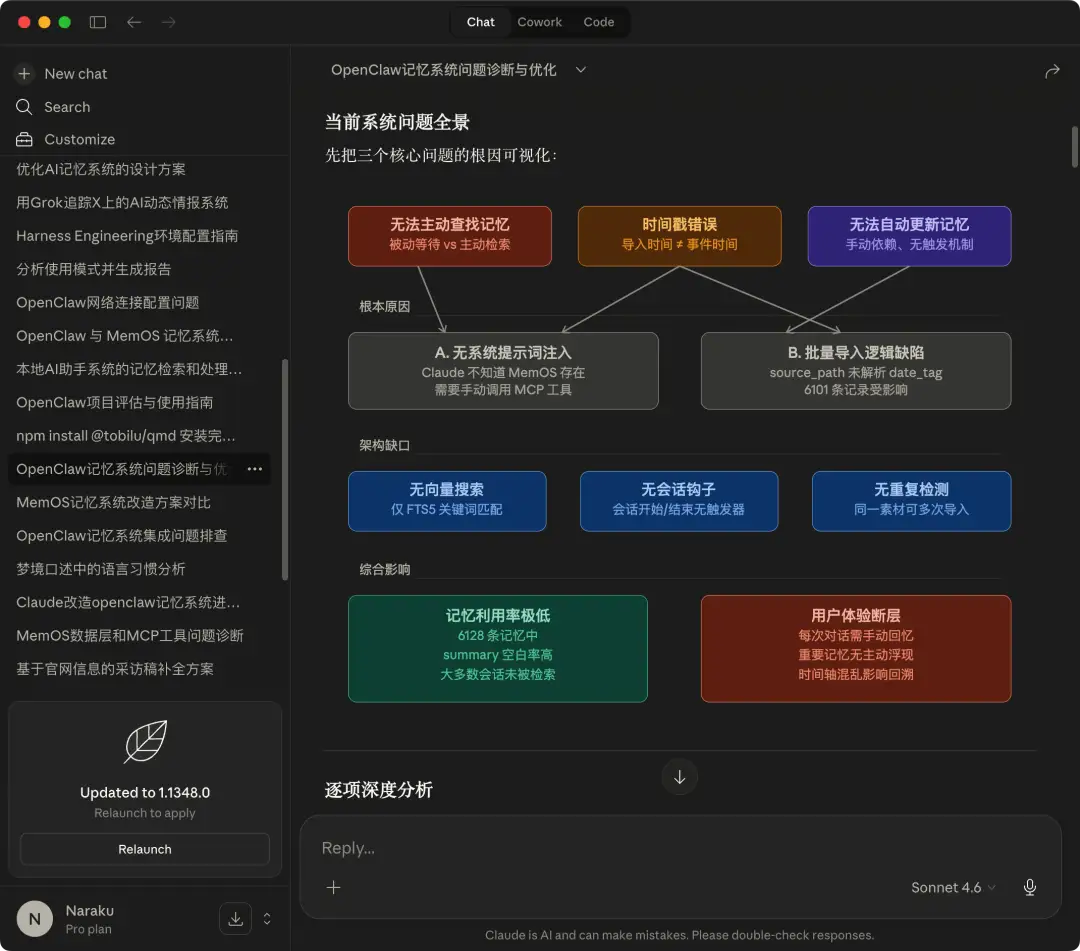Switch to the Code tab
The height and width of the screenshot is (951, 1080).
click(599, 22)
